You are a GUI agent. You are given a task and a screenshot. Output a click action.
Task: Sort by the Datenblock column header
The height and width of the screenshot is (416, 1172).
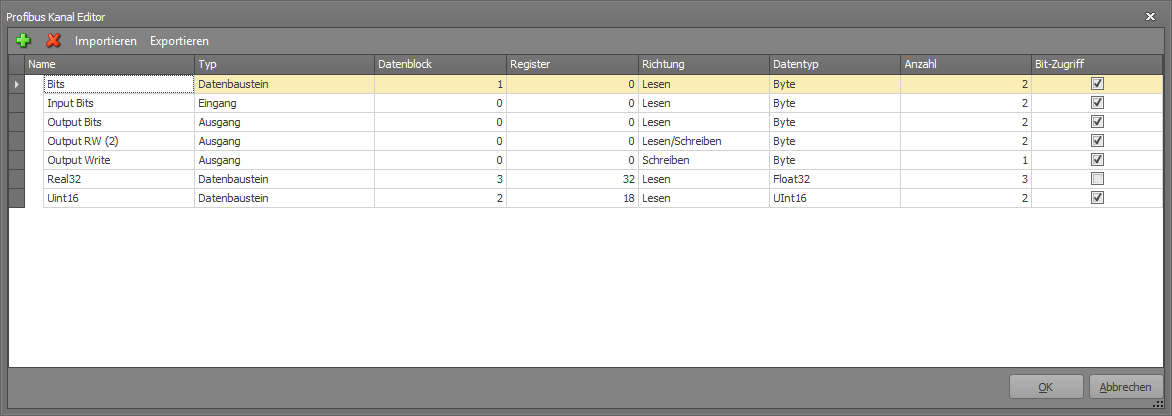tap(440, 64)
